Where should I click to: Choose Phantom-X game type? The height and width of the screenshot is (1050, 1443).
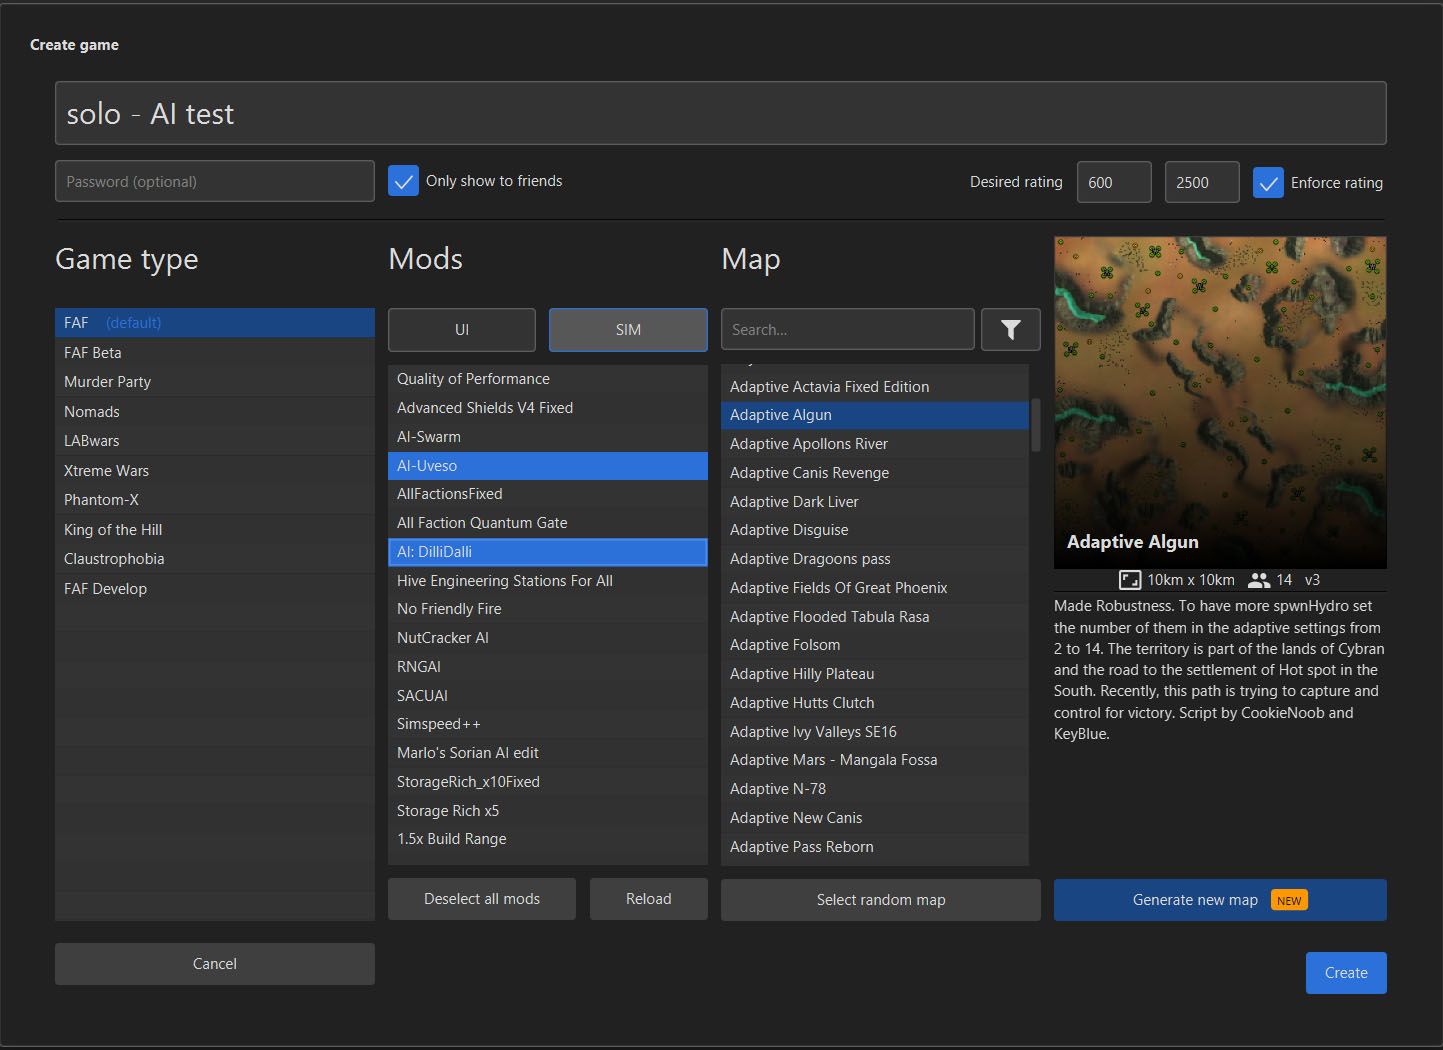tap(215, 499)
